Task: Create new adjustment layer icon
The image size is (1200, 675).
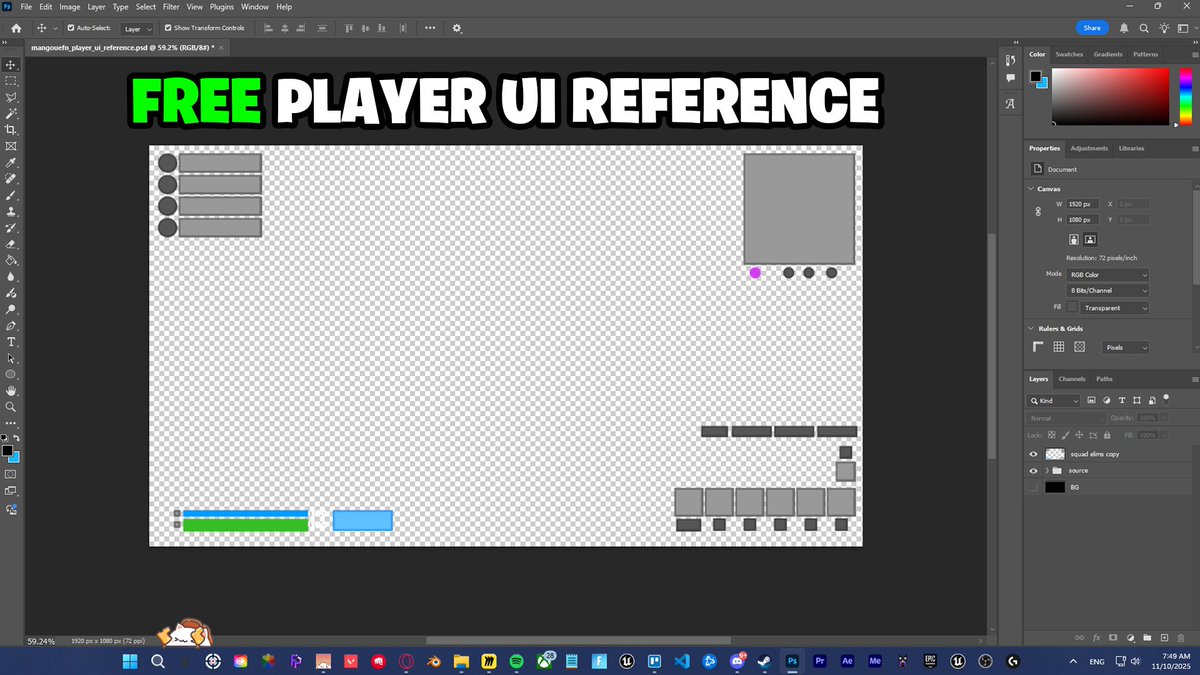Action: click(1130, 637)
